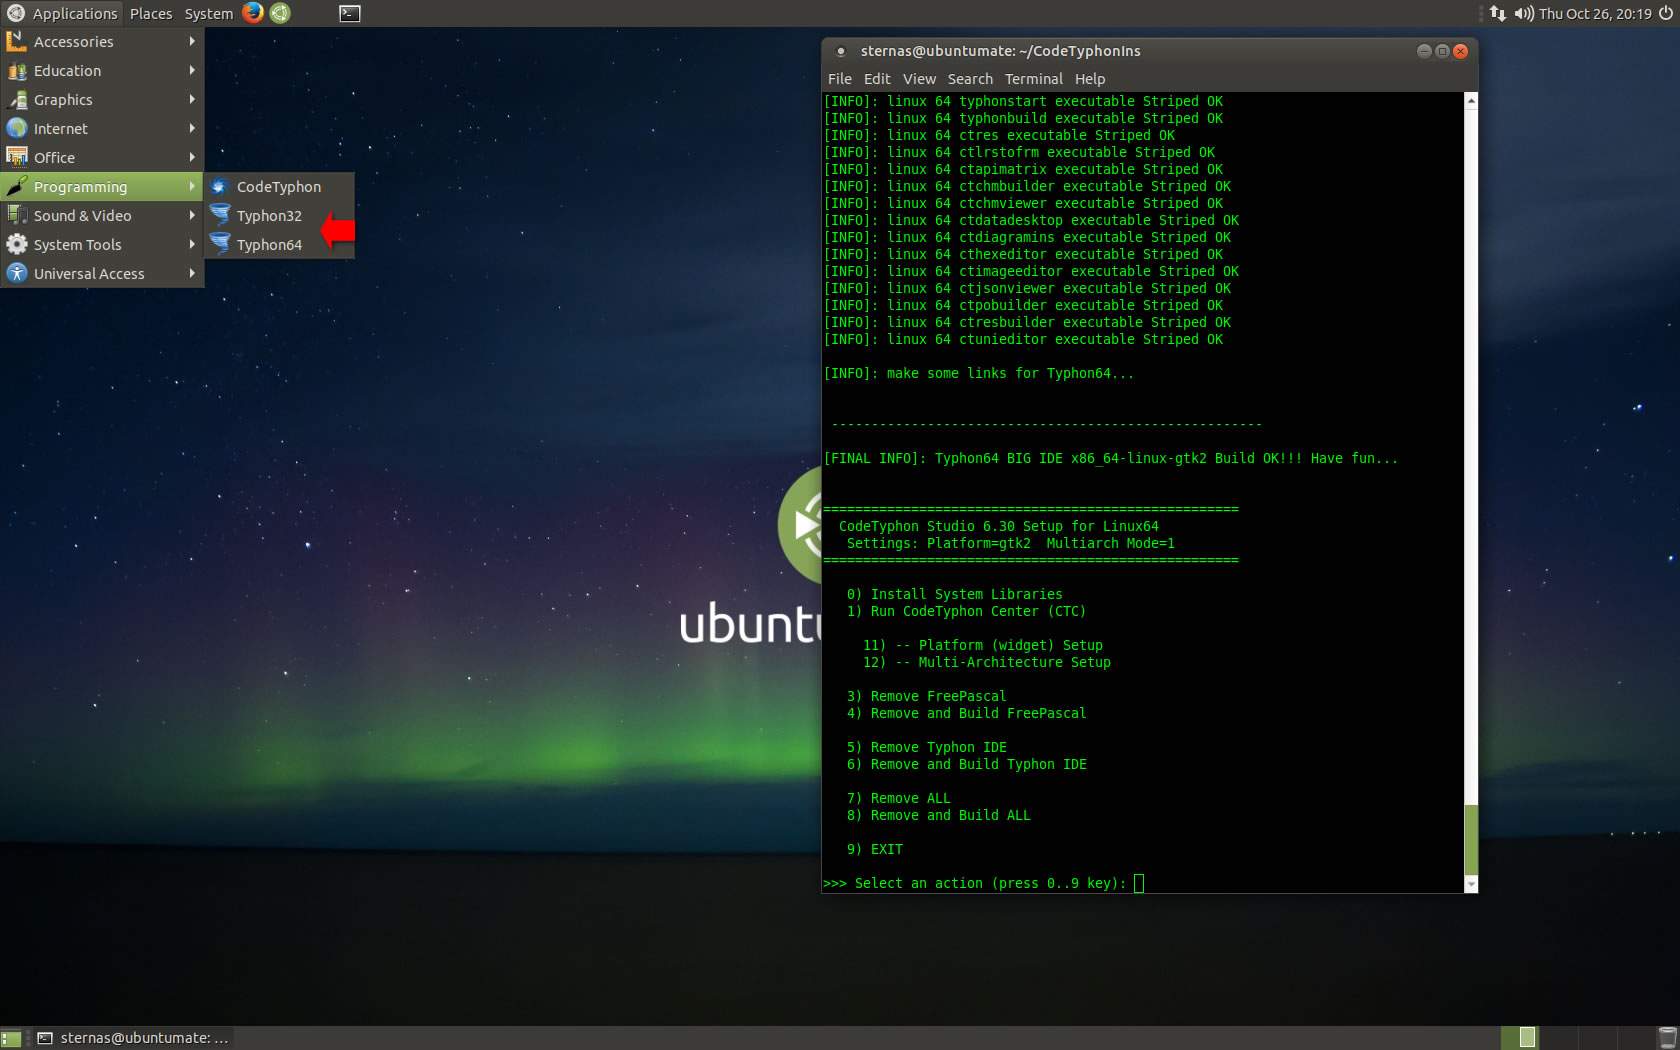Click the '9) EXIT' line in terminal

tap(875, 849)
